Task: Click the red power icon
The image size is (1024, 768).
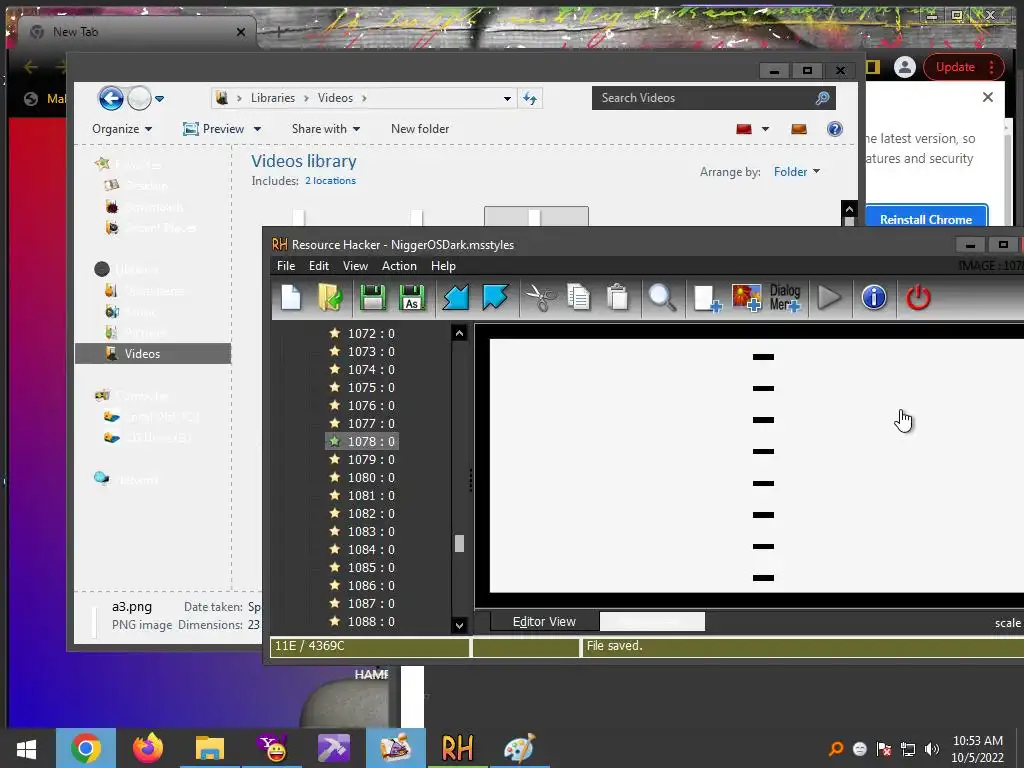Action: click(x=918, y=298)
